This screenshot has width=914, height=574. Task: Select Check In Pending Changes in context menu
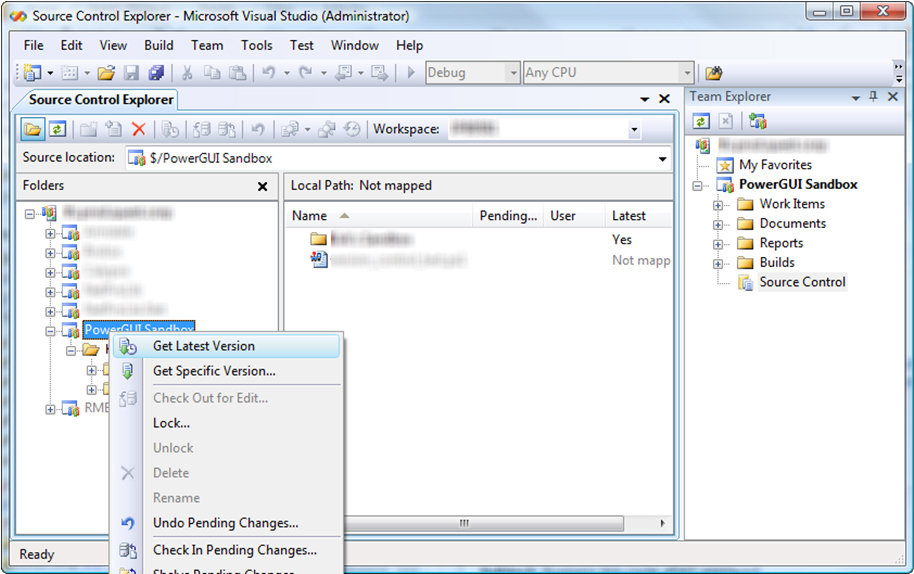tap(234, 549)
